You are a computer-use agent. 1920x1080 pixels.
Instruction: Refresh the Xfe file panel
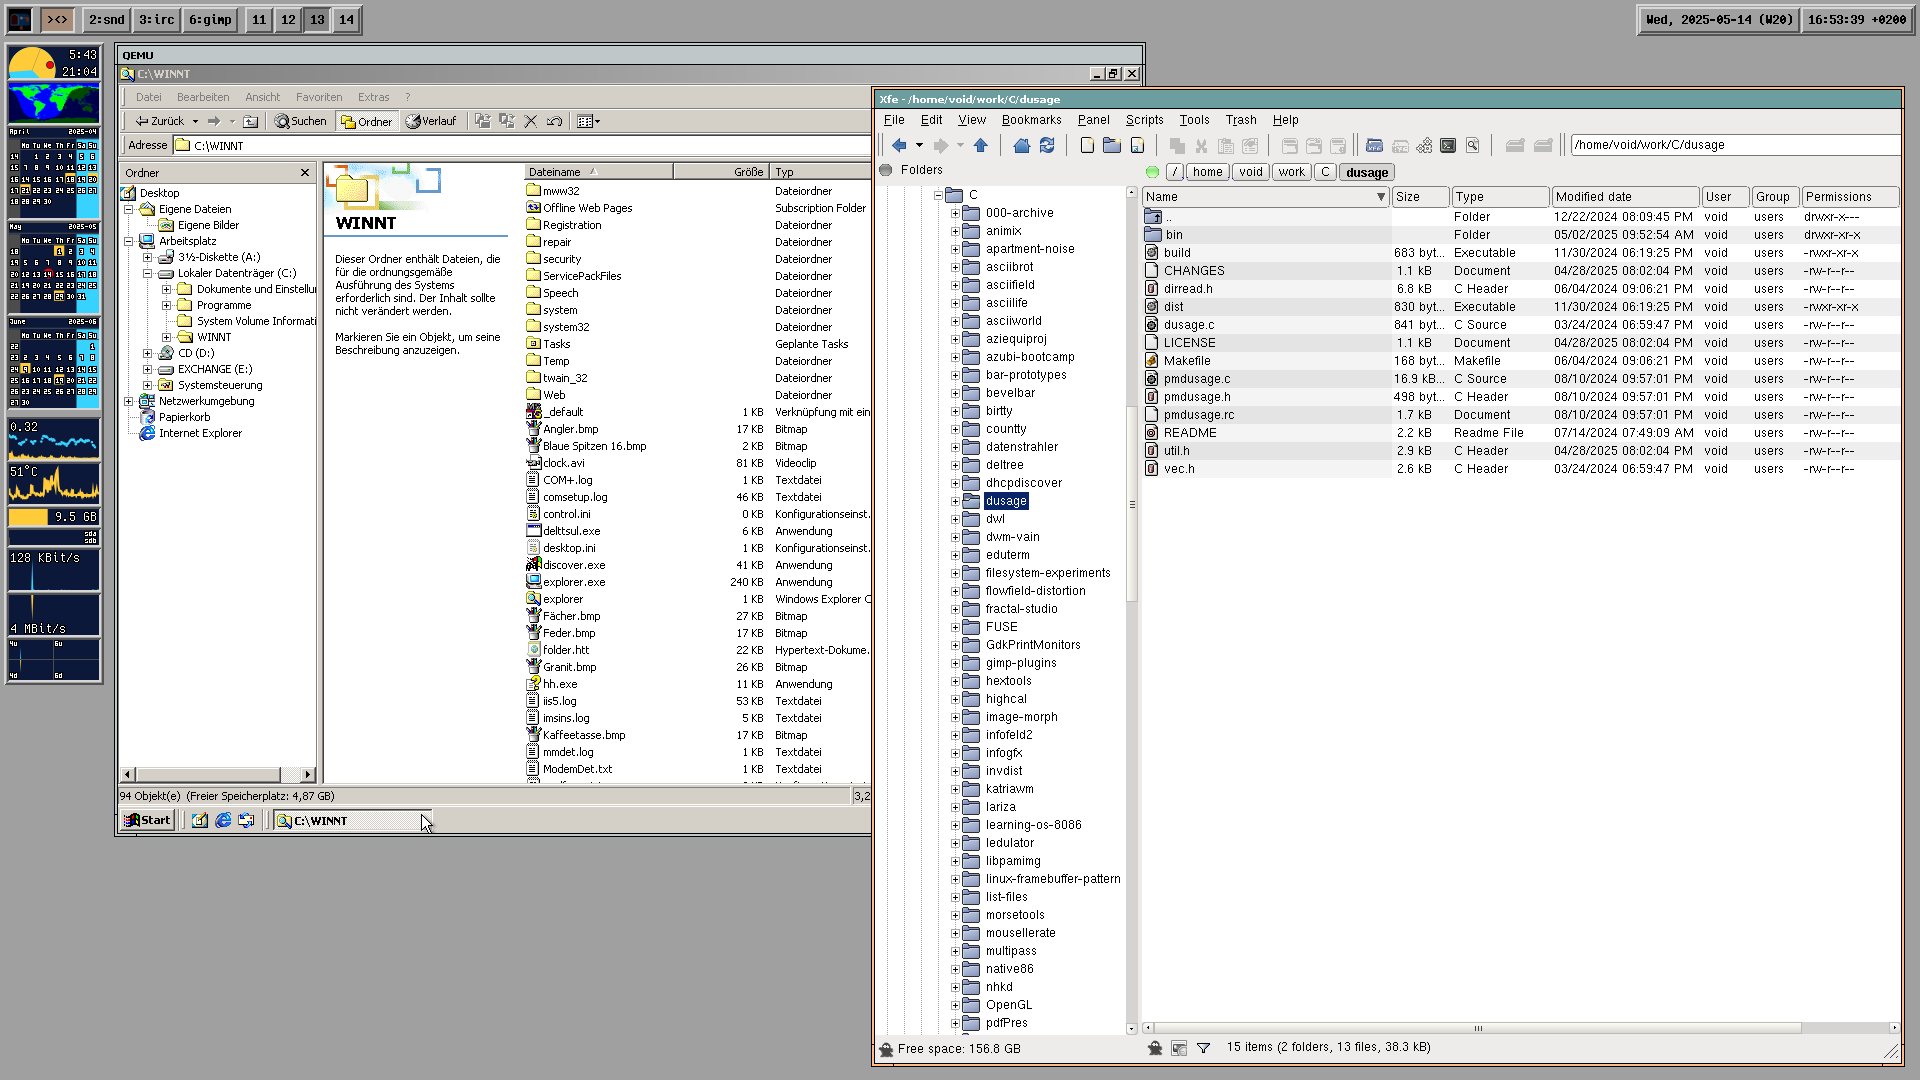pyautogui.click(x=1047, y=146)
